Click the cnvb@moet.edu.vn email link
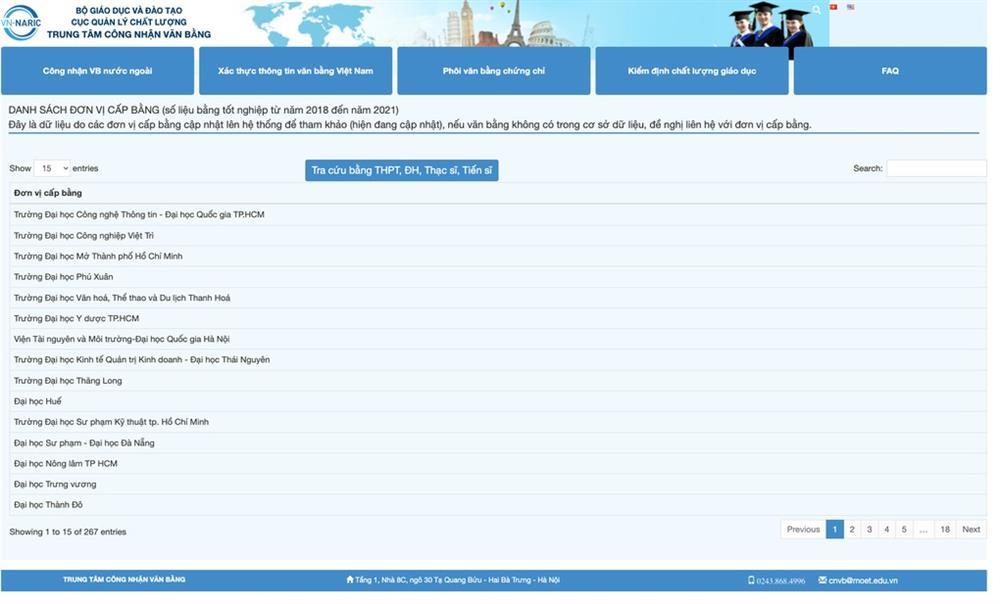The height and width of the screenshot is (604, 1000). click(x=863, y=580)
